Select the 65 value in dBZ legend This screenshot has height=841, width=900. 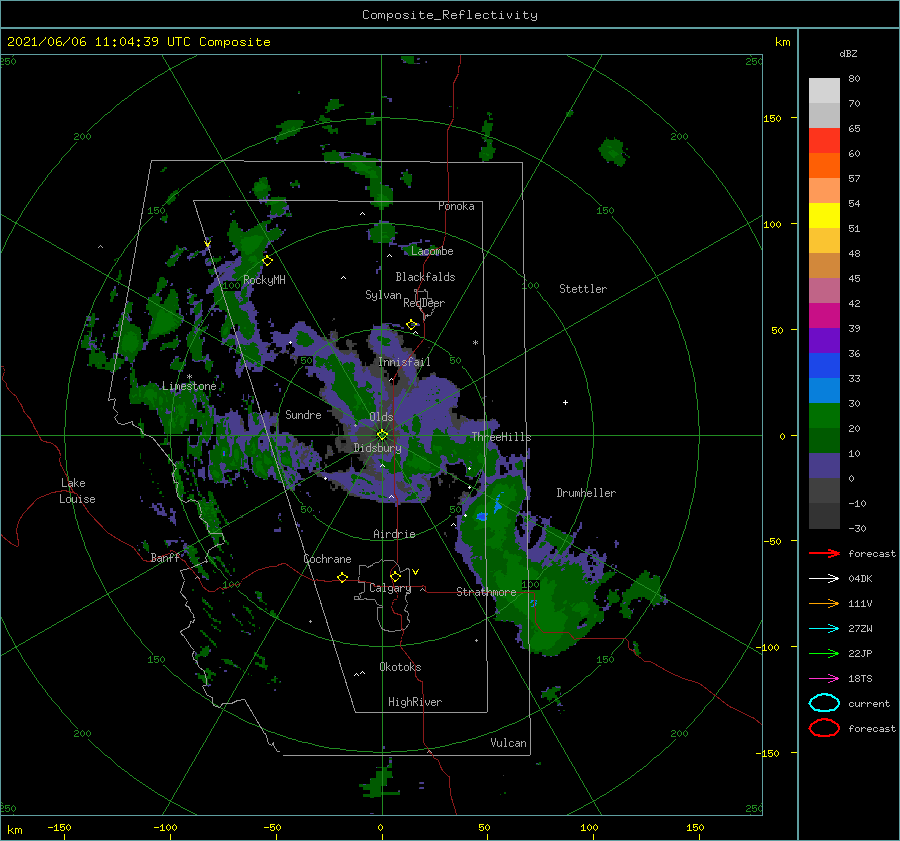tap(854, 129)
